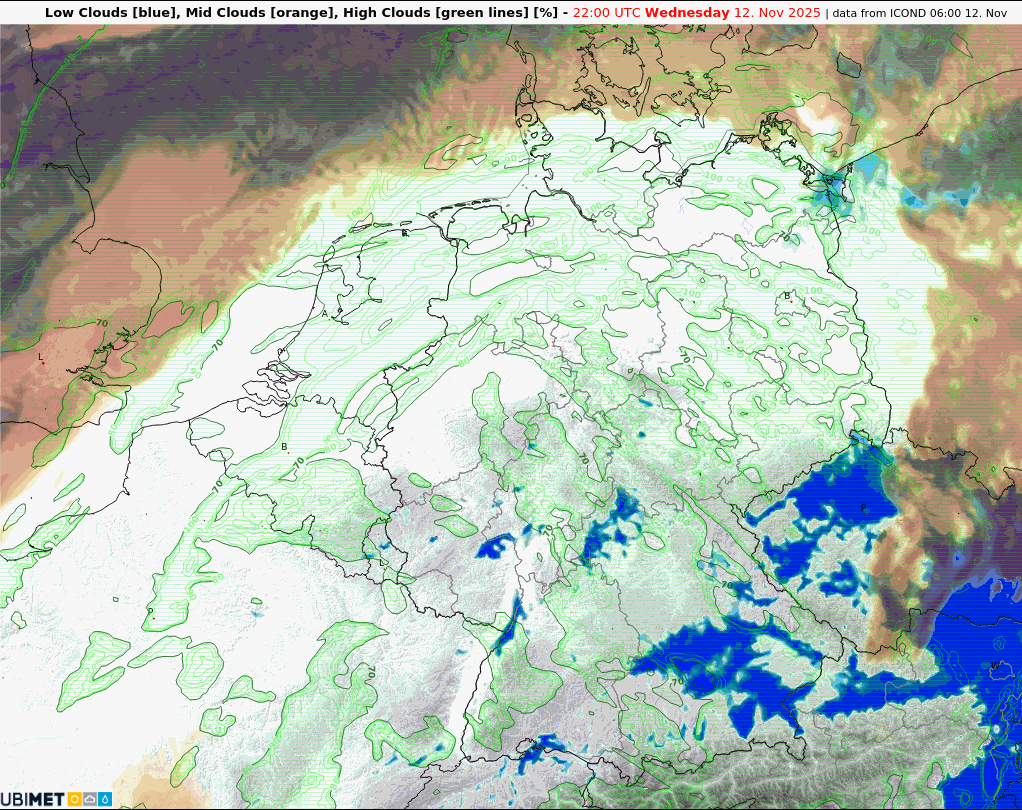The height and width of the screenshot is (810, 1022).
Task: Click the gray cloud icon beside UBIMET
Action: pyautogui.click(x=90, y=799)
